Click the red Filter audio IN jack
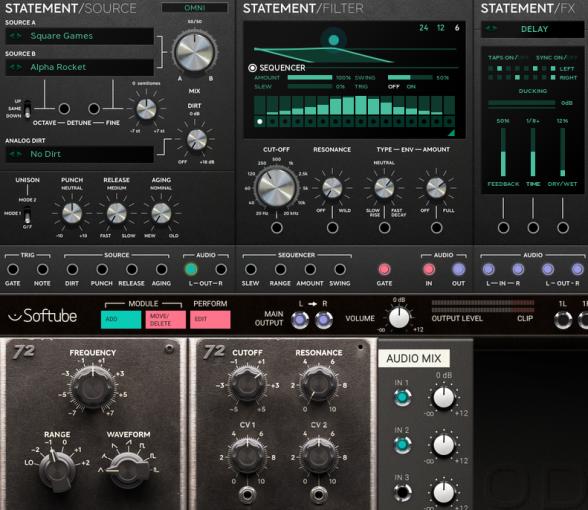 429,269
